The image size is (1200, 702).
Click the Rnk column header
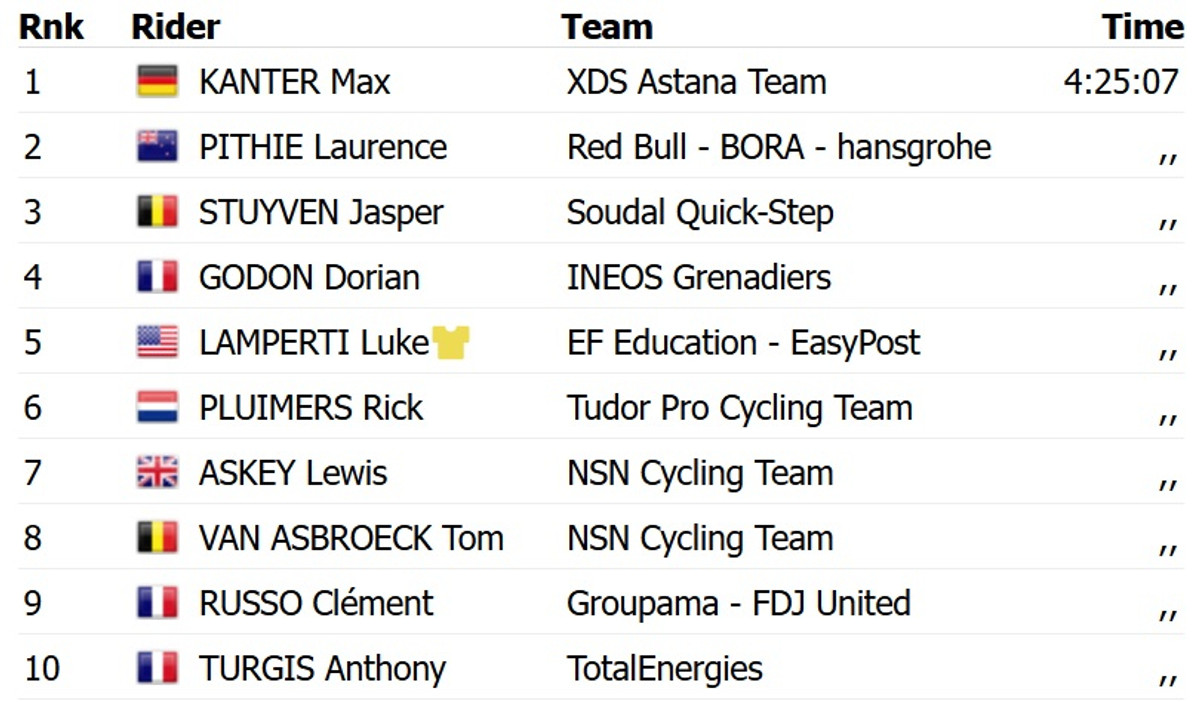(51, 27)
